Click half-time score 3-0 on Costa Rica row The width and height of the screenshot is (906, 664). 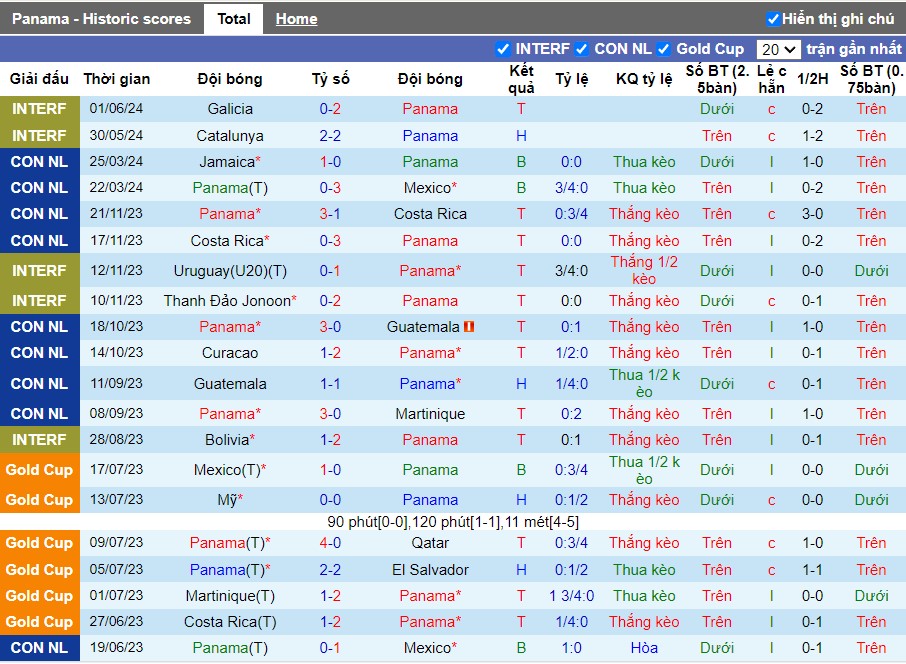812,214
